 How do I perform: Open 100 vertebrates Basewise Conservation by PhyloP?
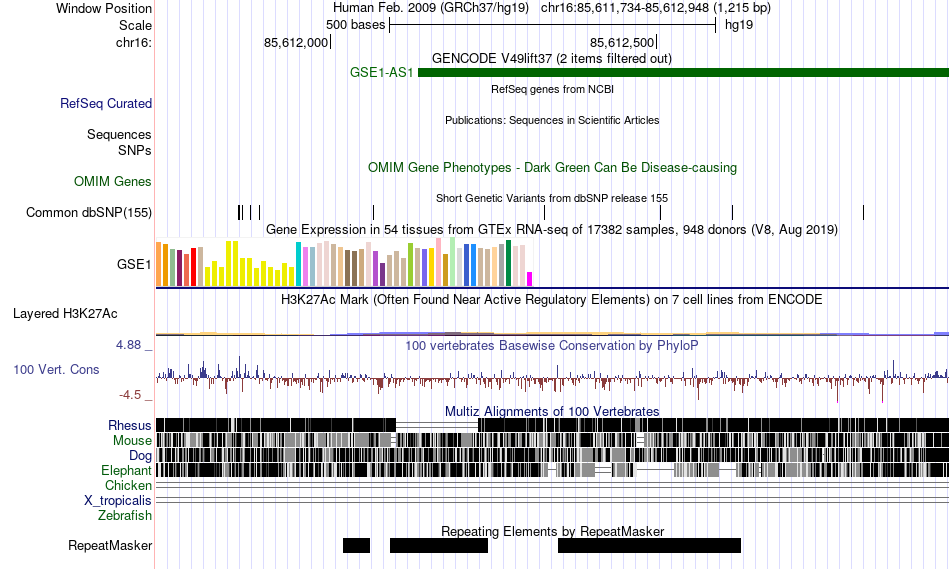(552, 345)
